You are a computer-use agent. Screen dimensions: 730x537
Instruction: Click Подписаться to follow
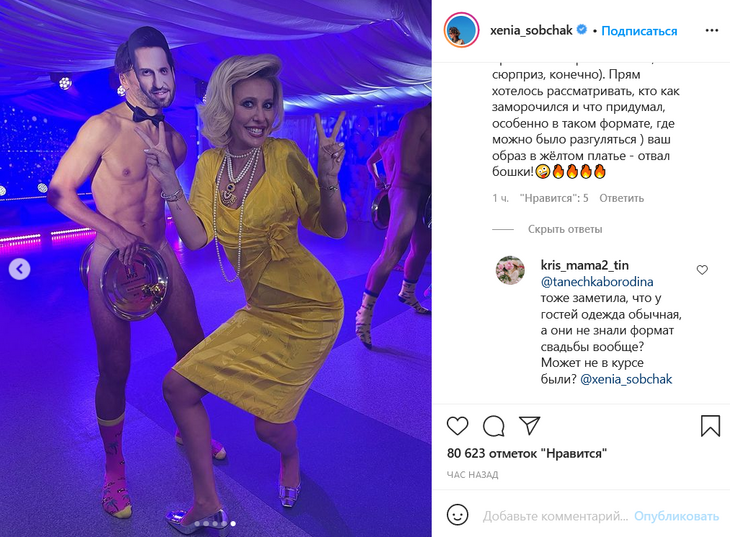[639, 31]
